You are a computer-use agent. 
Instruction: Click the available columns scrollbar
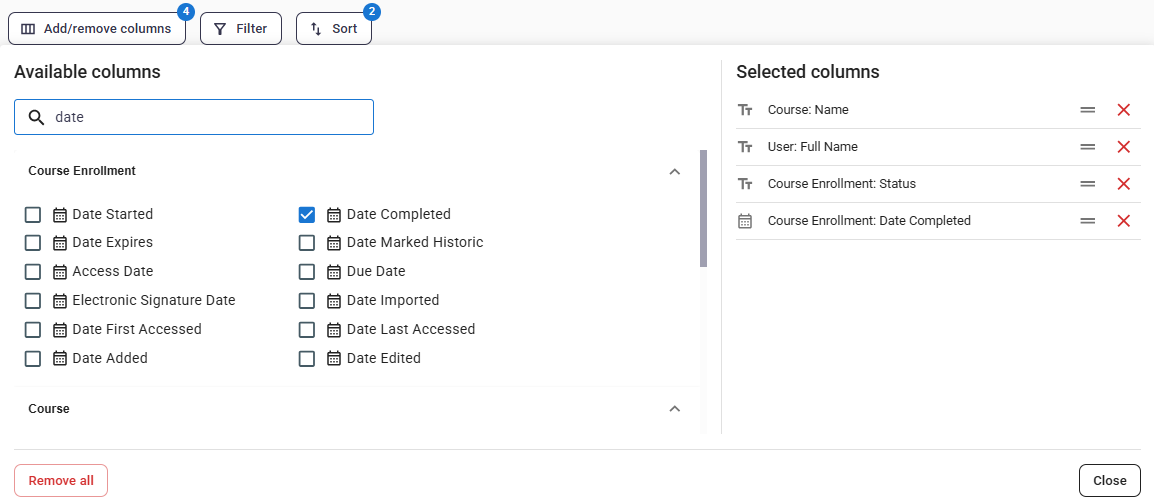tap(704, 208)
